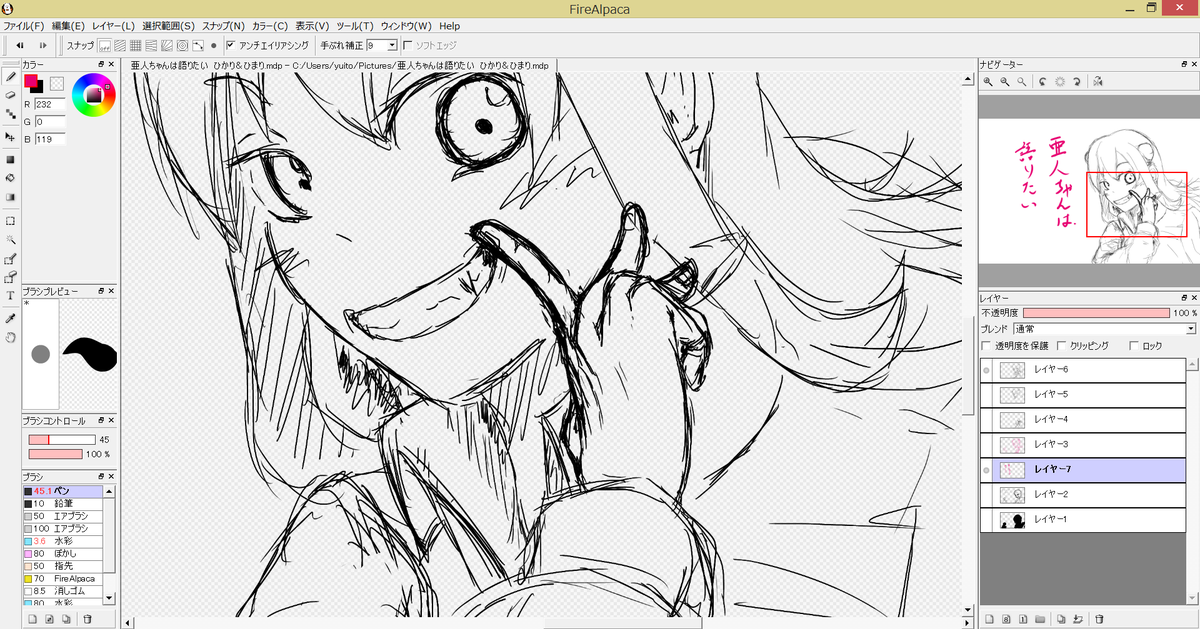Click the foreground pink color swatch
The height and width of the screenshot is (629, 1200).
click(x=31, y=81)
